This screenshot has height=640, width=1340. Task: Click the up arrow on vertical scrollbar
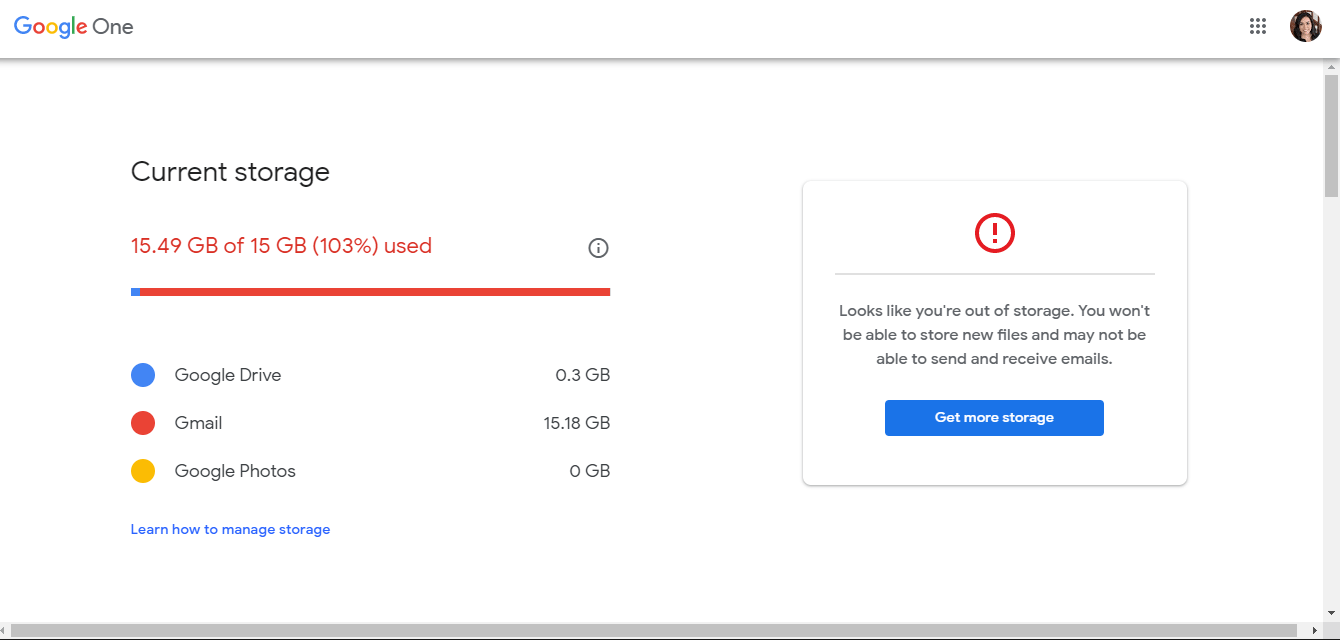[1332, 65]
